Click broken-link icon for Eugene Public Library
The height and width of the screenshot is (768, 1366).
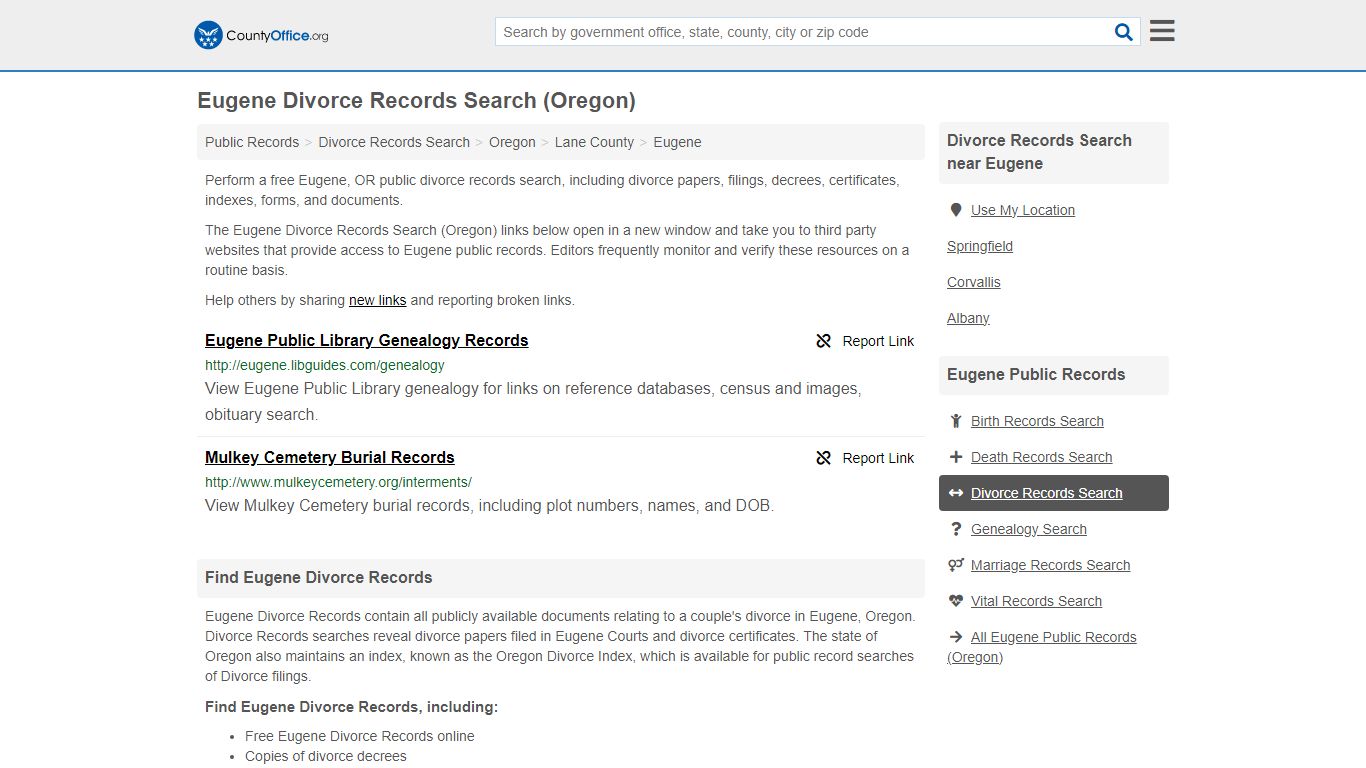click(824, 341)
